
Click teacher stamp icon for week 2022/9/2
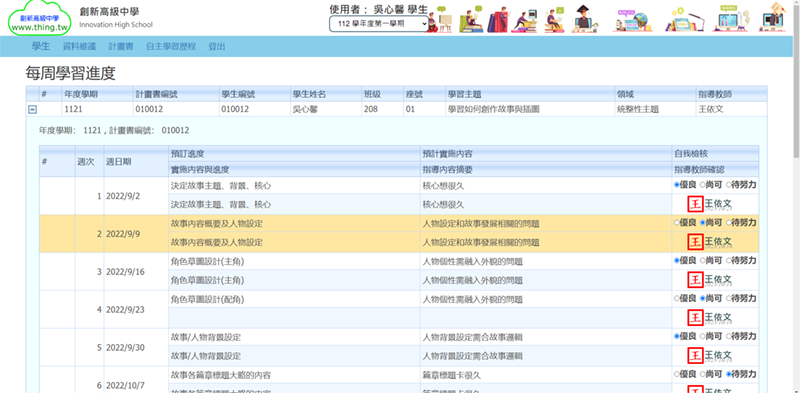point(695,204)
